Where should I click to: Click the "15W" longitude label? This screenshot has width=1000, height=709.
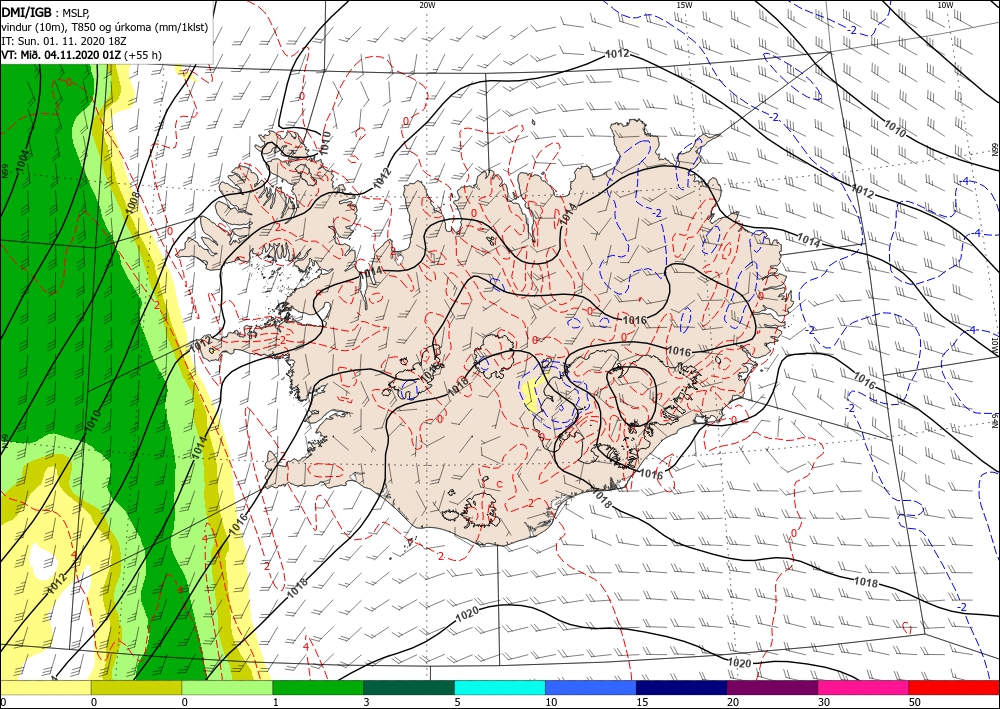tap(684, 5)
